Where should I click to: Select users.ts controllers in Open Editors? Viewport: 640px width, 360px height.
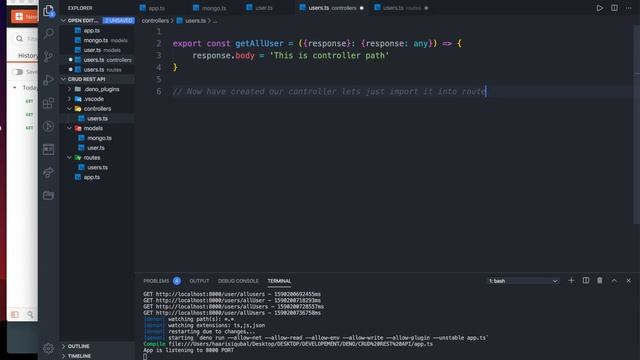(x=97, y=60)
